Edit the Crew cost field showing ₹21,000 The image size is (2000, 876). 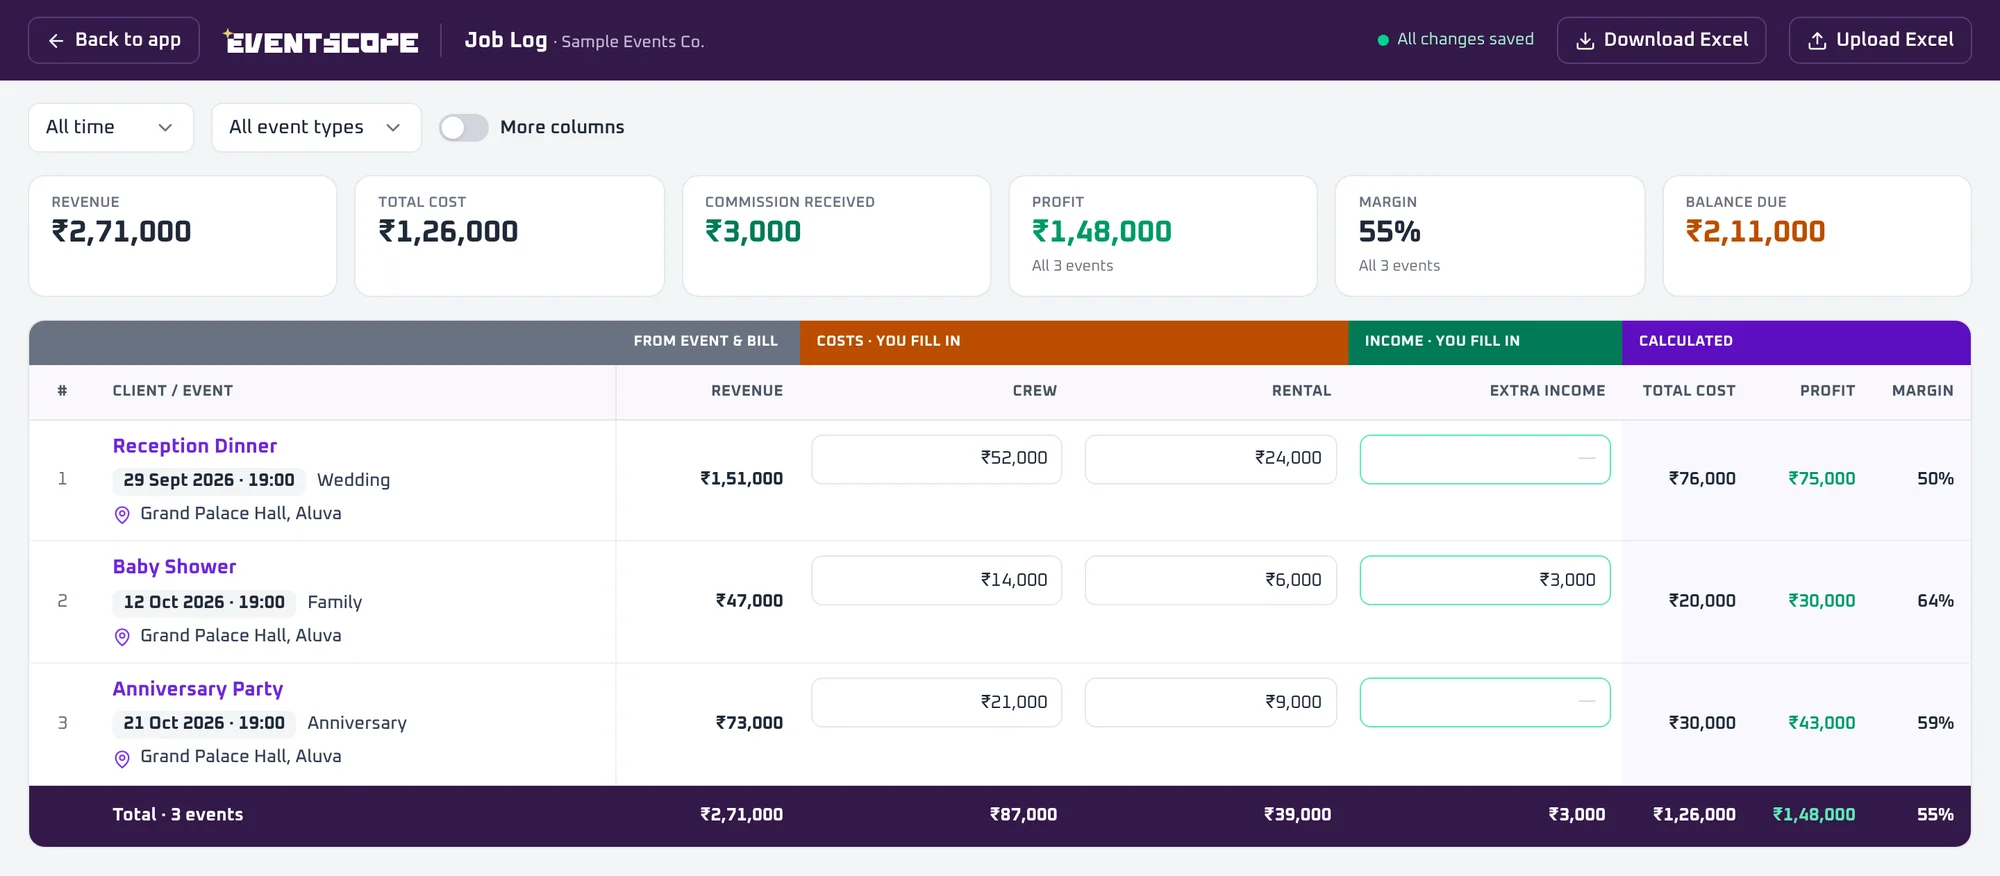click(937, 702)
